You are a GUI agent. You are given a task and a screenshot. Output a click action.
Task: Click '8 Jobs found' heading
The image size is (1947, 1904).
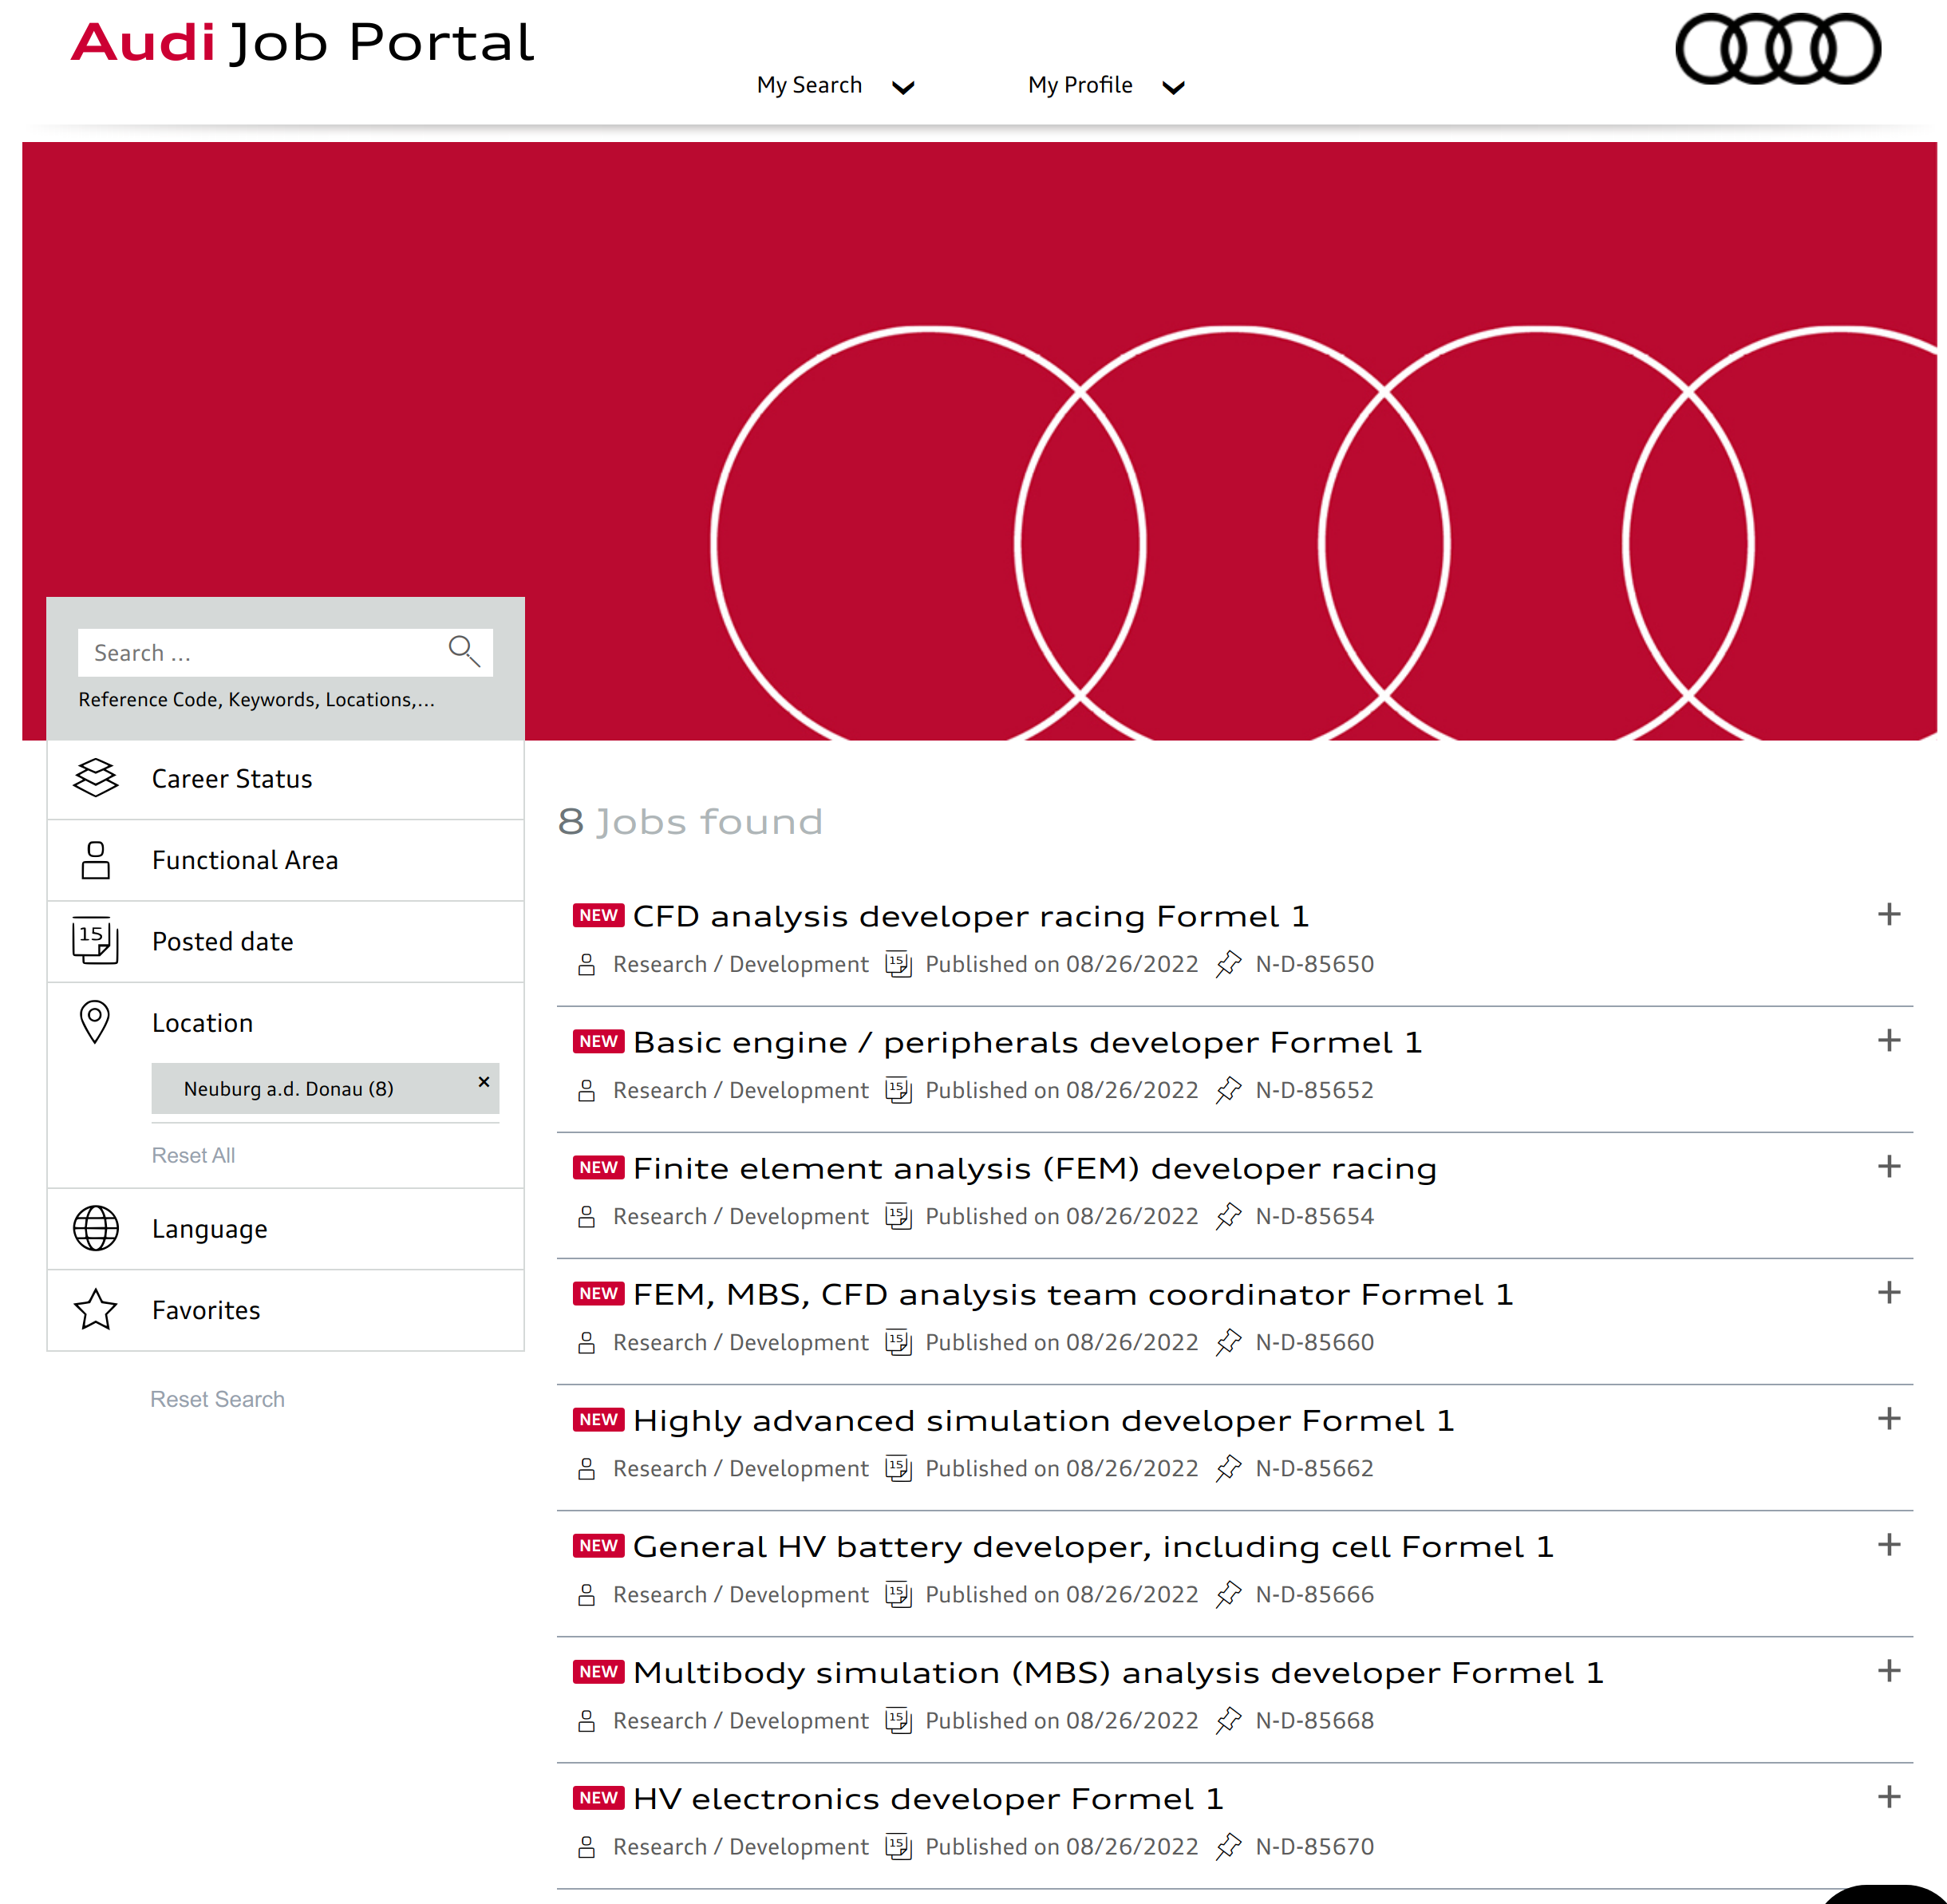690,822
